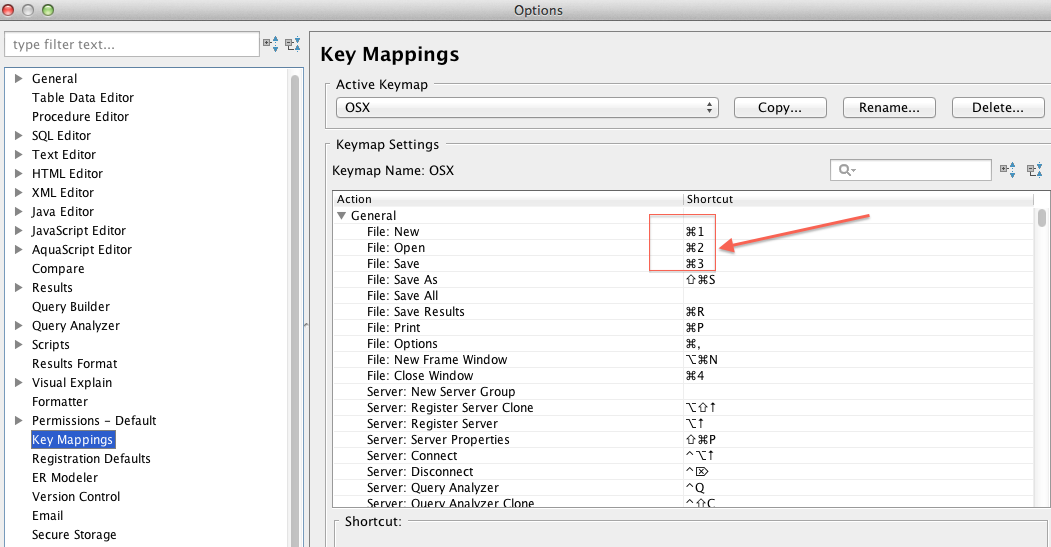The height and width of the screenshot is (547, 1051).
Task: Select the File: Save All row
Action: [683, 296]
